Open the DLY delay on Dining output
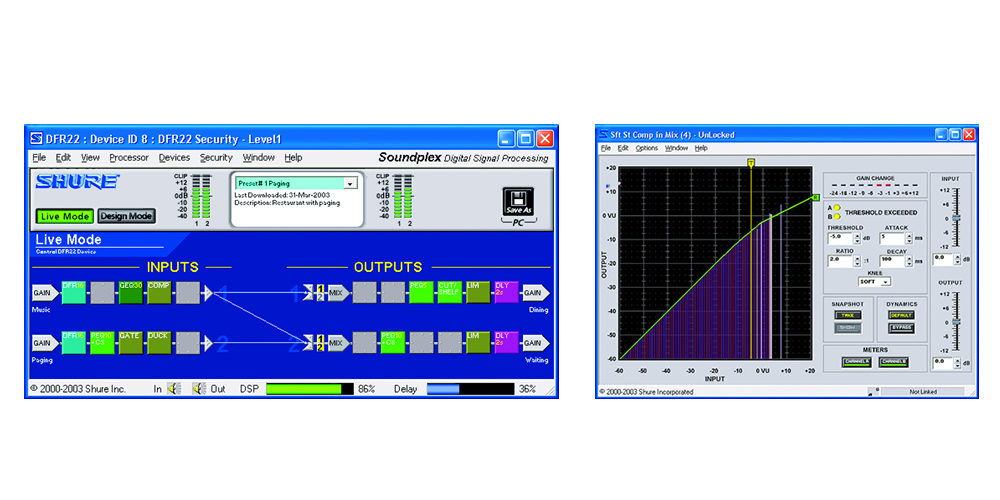 [x=506, y=292]
